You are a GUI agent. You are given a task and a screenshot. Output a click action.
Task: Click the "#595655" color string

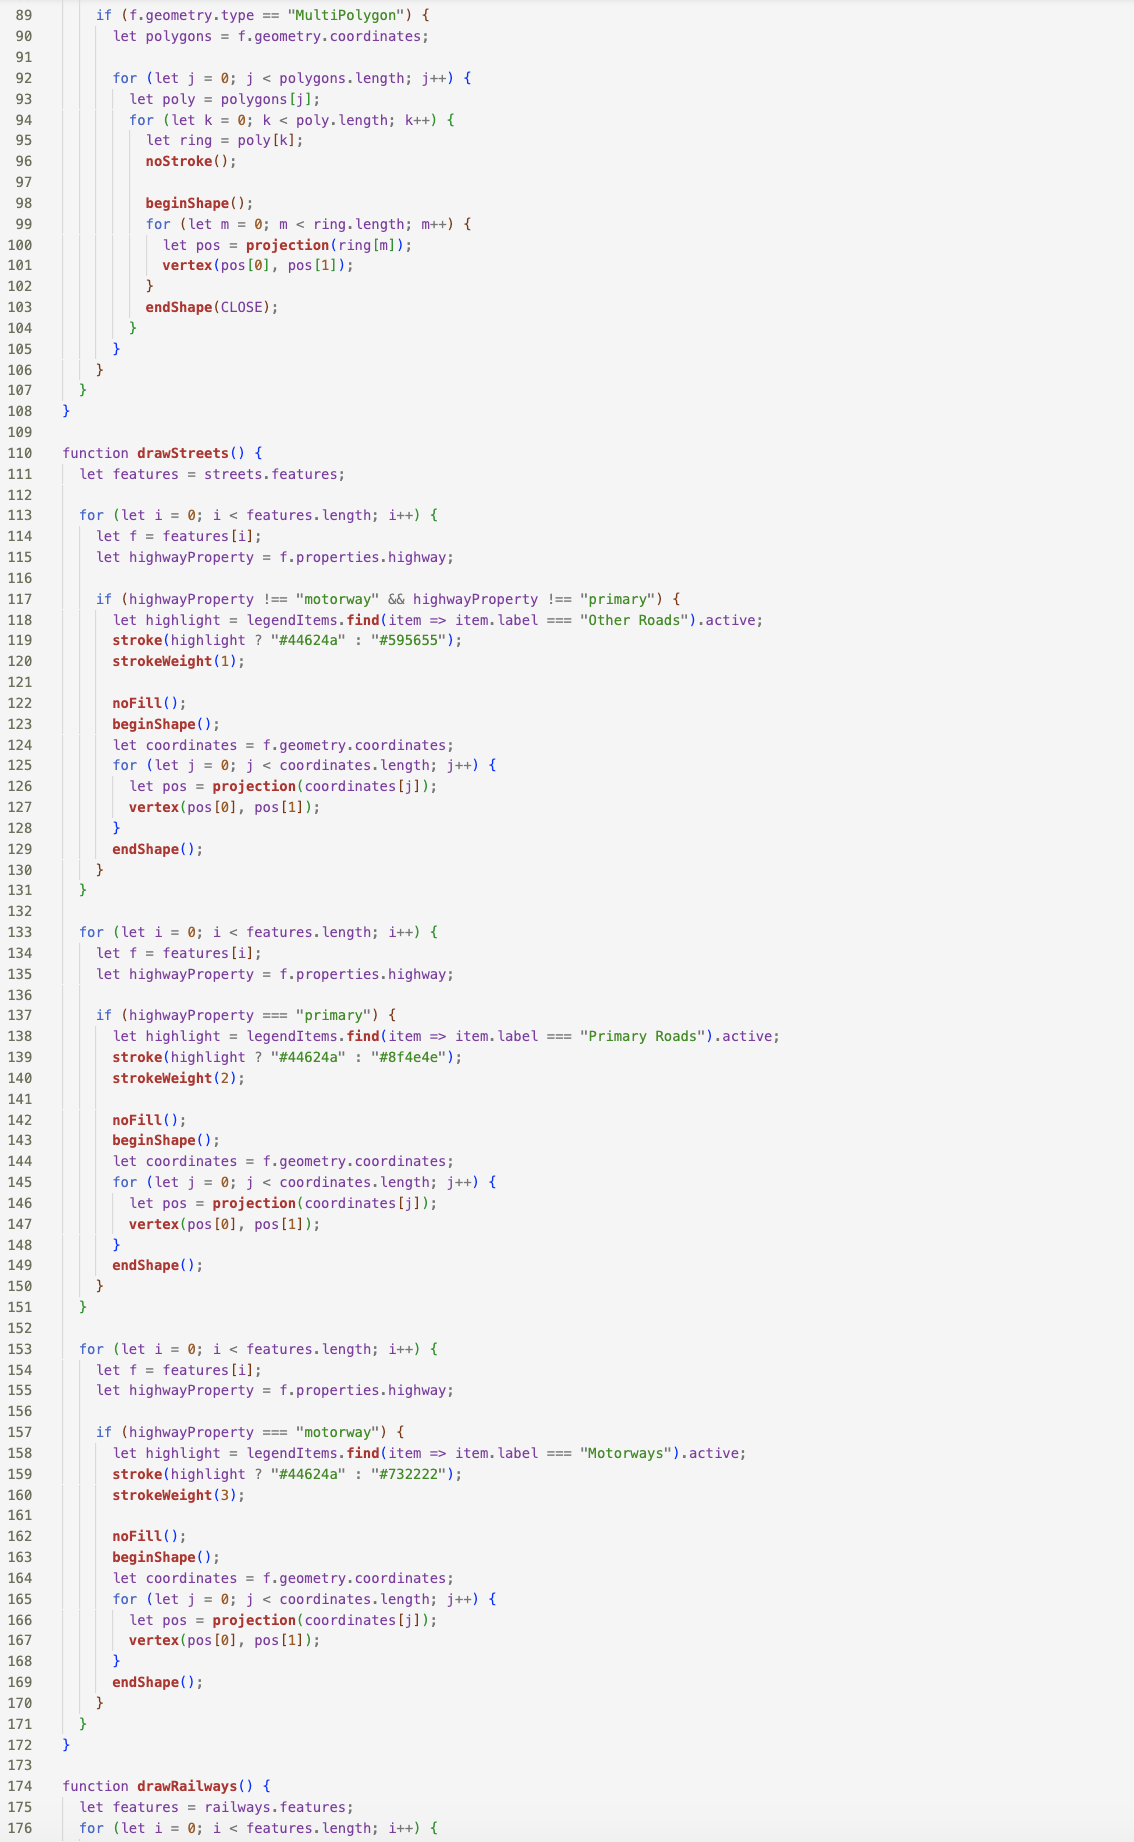click(412, 640)
